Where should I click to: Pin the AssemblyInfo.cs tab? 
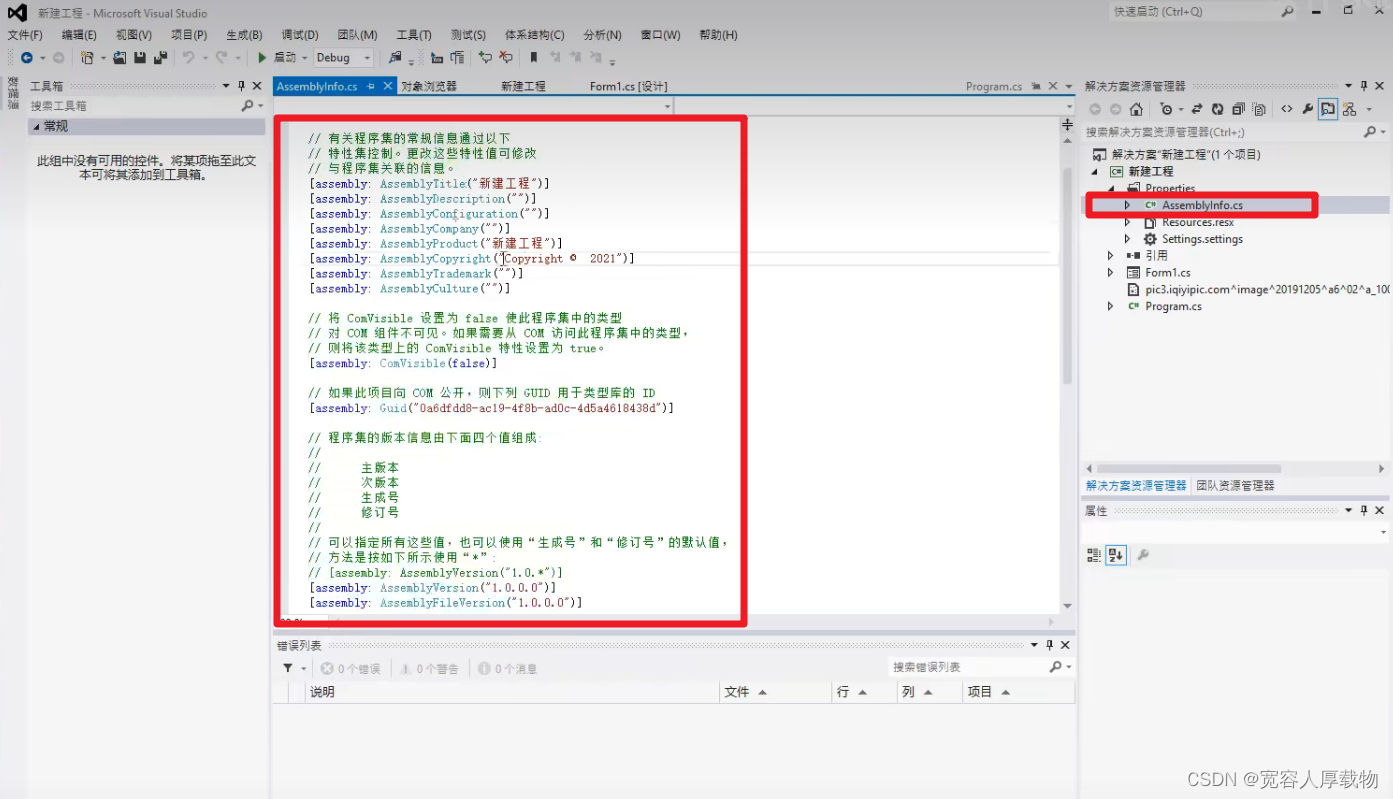click(x=371, y=87)
